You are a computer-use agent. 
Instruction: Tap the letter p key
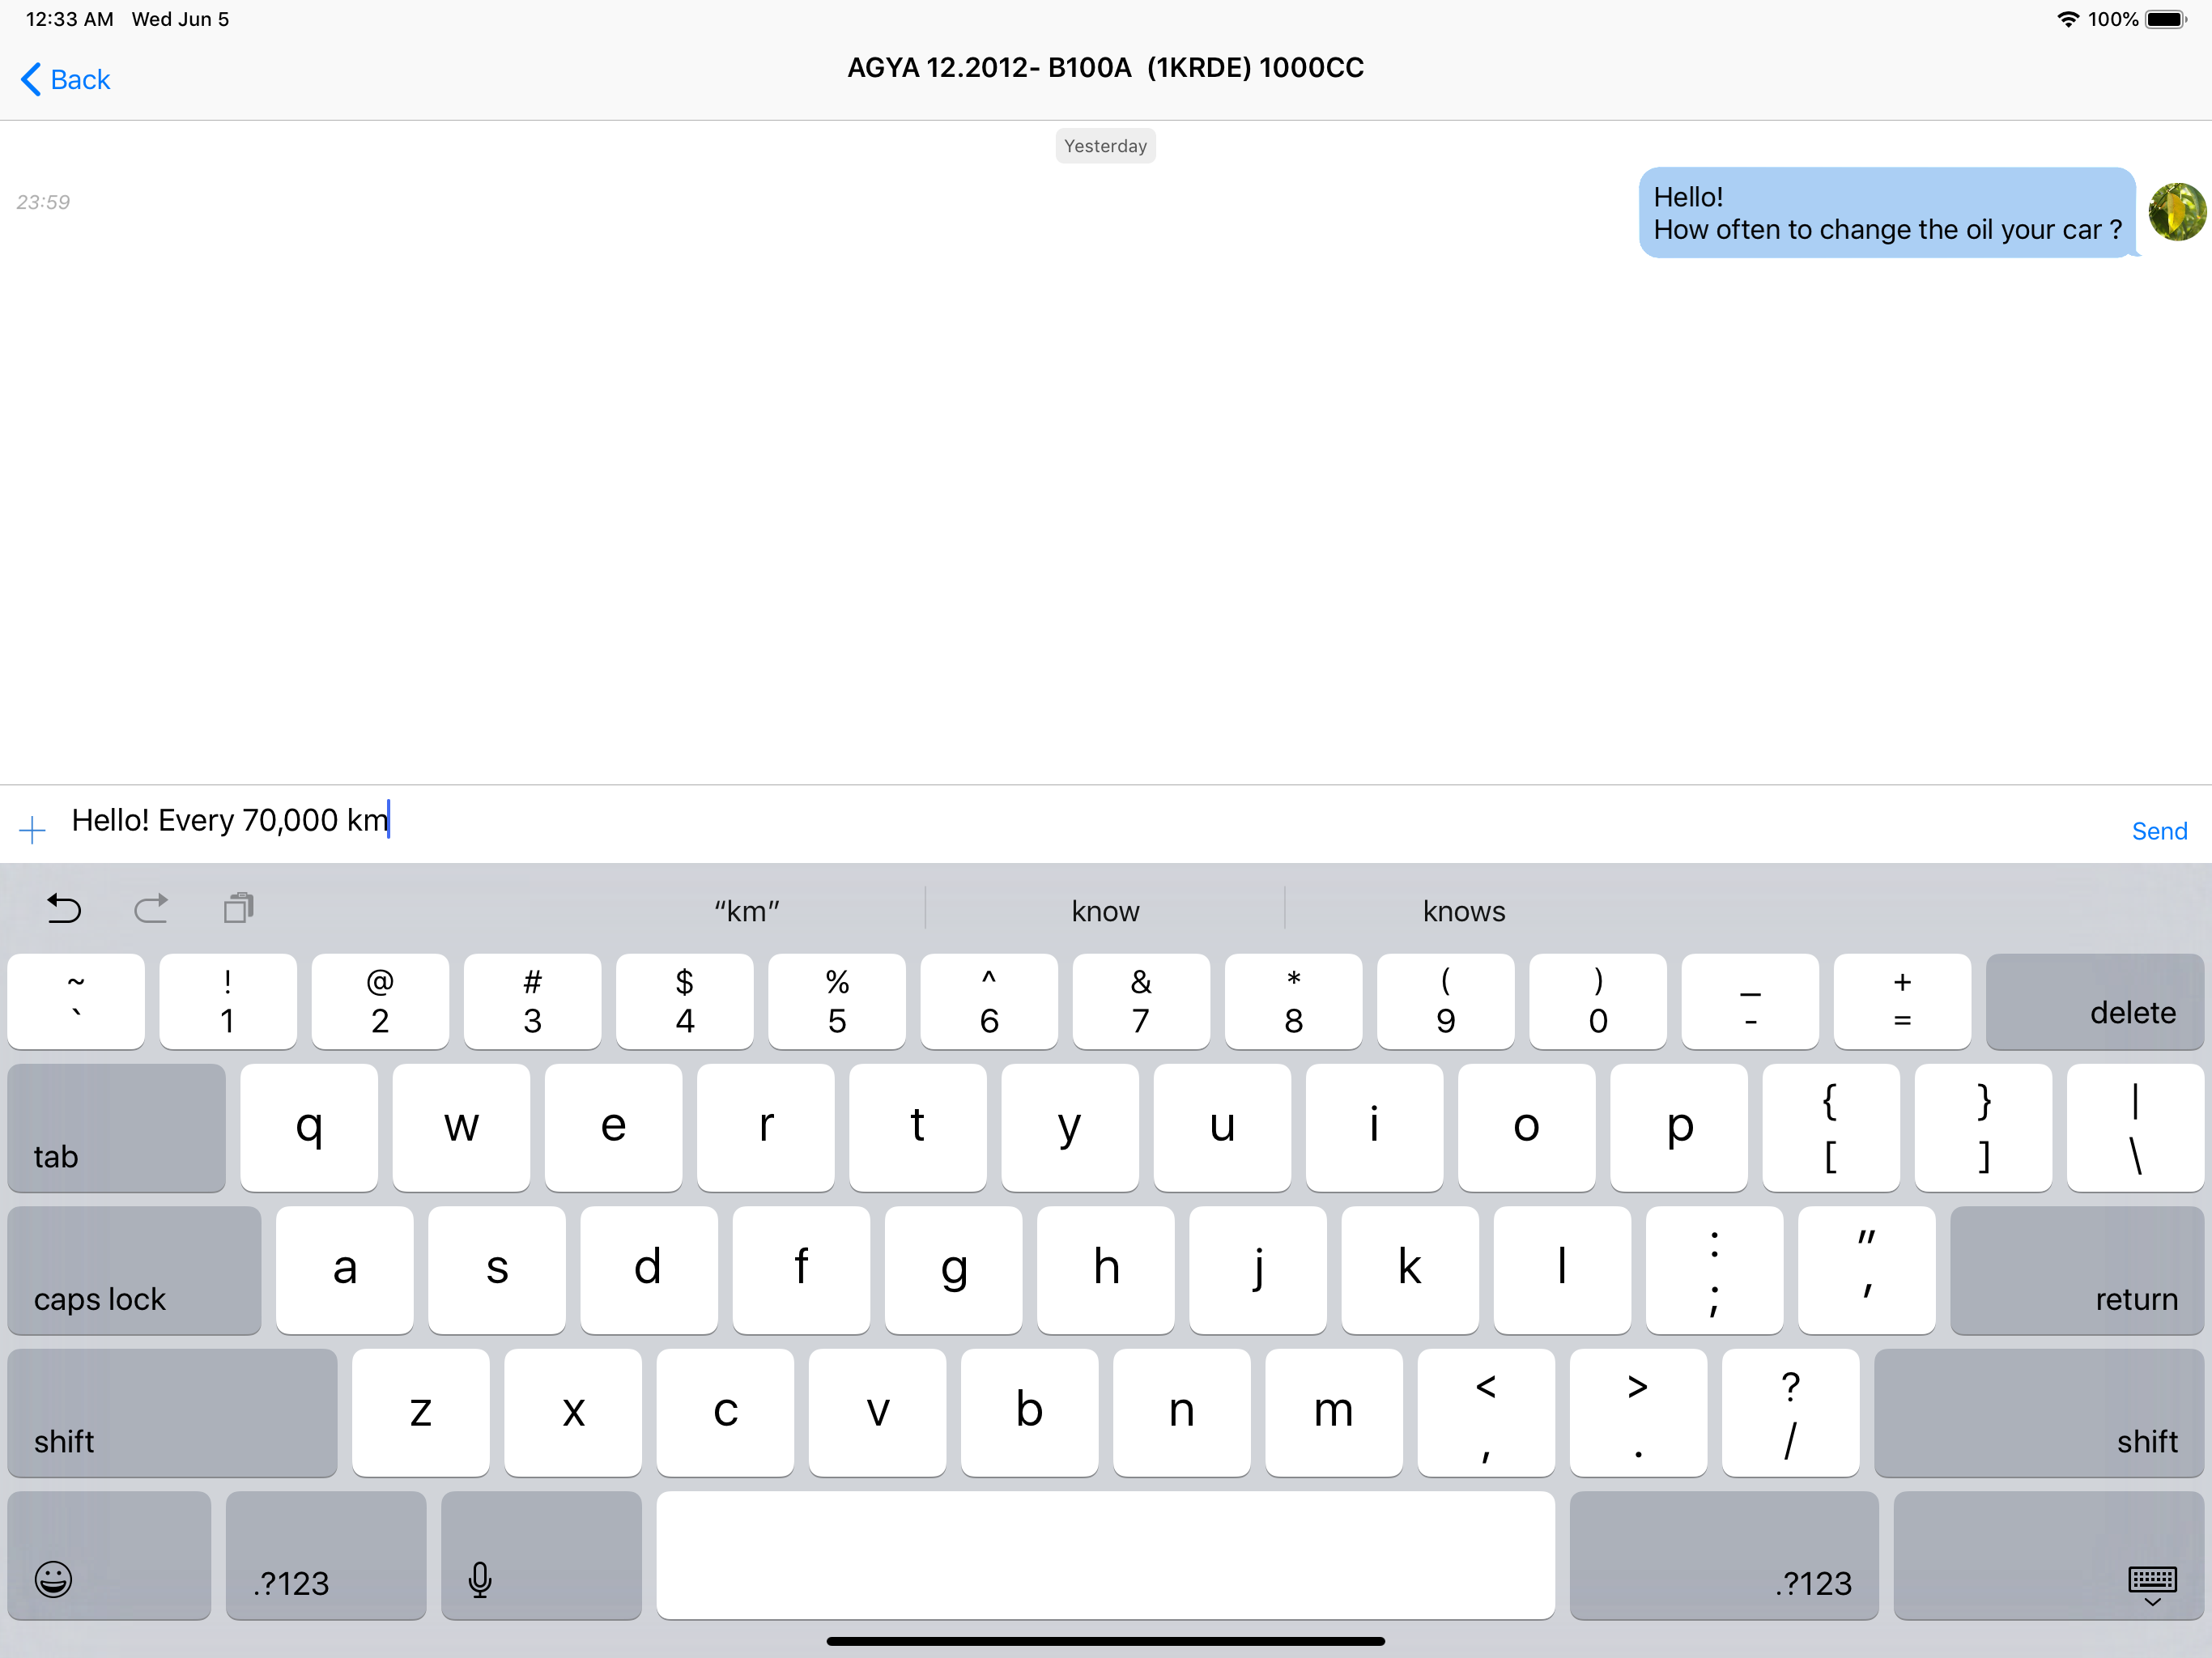tap(1679, 1128)
